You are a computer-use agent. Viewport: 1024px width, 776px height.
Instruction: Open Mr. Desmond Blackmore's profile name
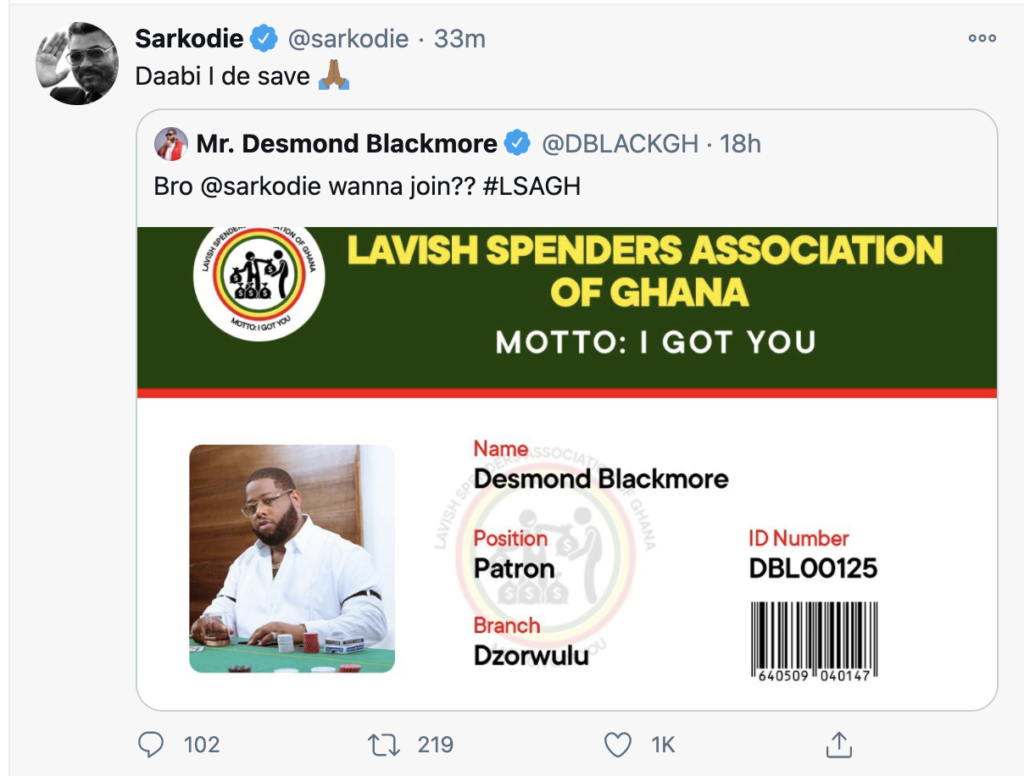coord(346,144)
